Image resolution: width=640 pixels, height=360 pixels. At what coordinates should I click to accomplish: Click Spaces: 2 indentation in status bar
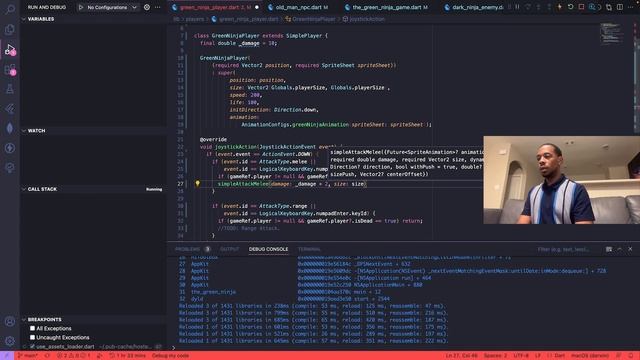click(x=495, y=356)
